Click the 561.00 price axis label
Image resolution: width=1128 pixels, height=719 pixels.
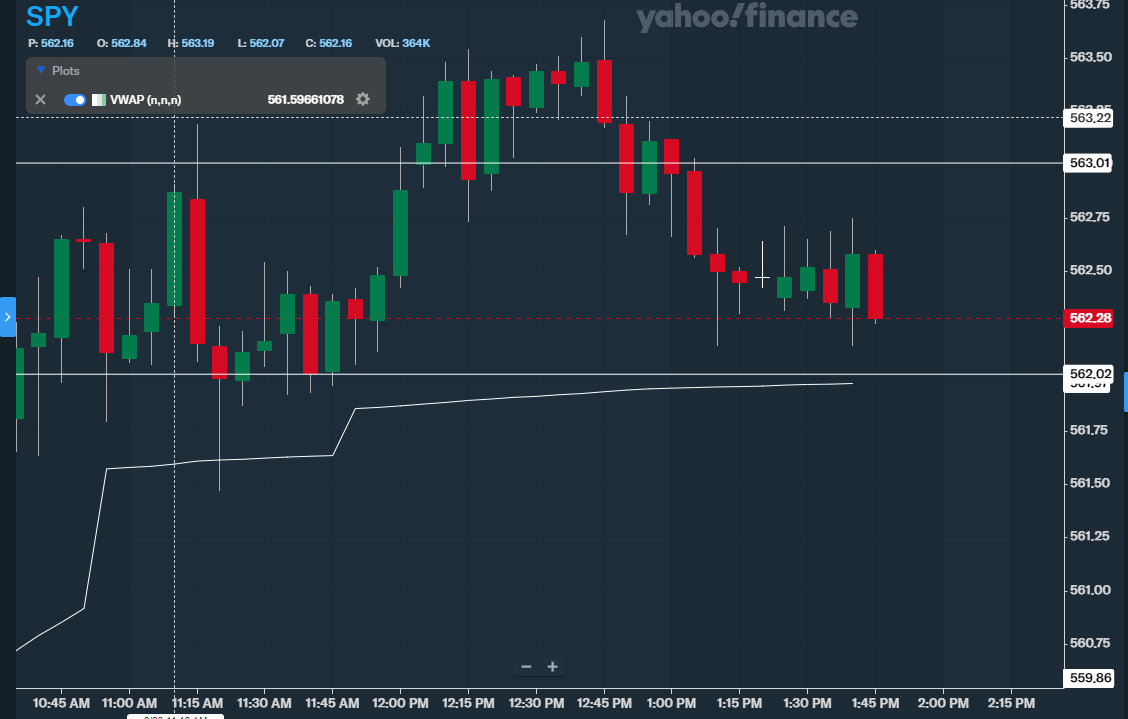tap(1090, 590)
